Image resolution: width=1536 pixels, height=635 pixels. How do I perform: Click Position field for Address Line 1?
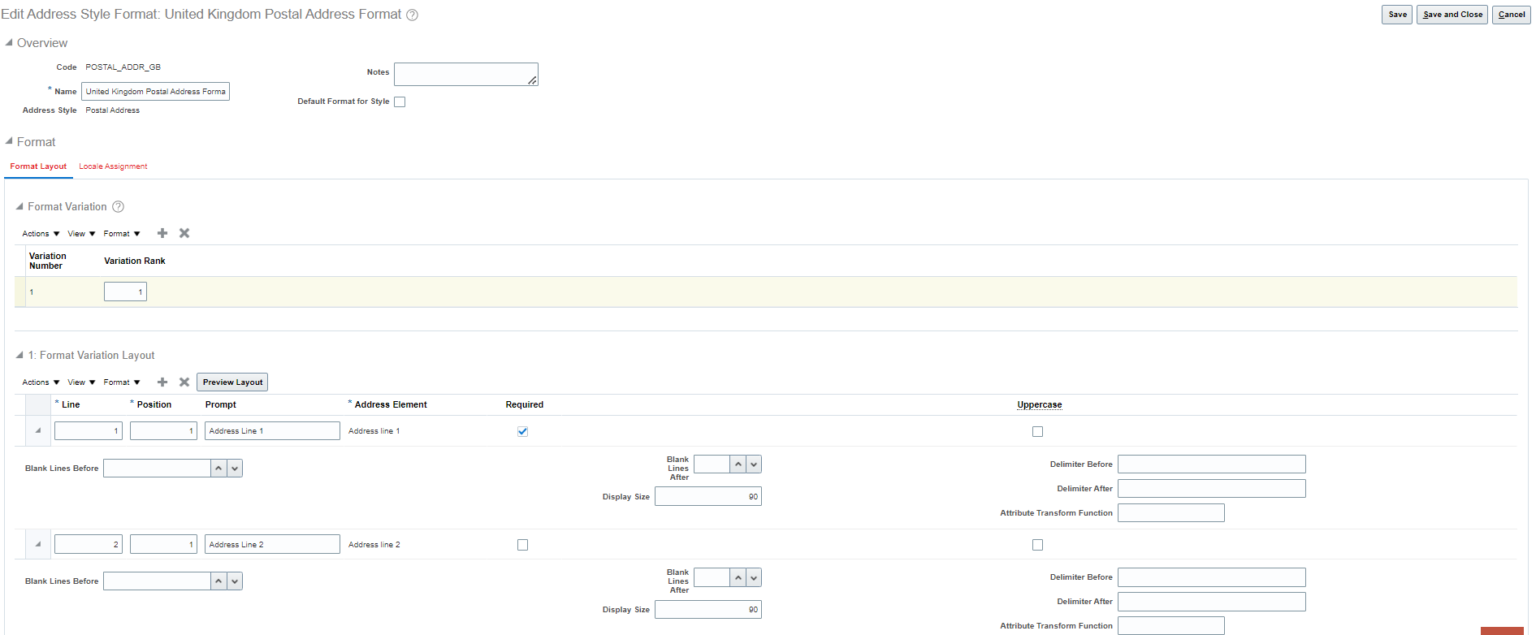(x=164, y=431)
